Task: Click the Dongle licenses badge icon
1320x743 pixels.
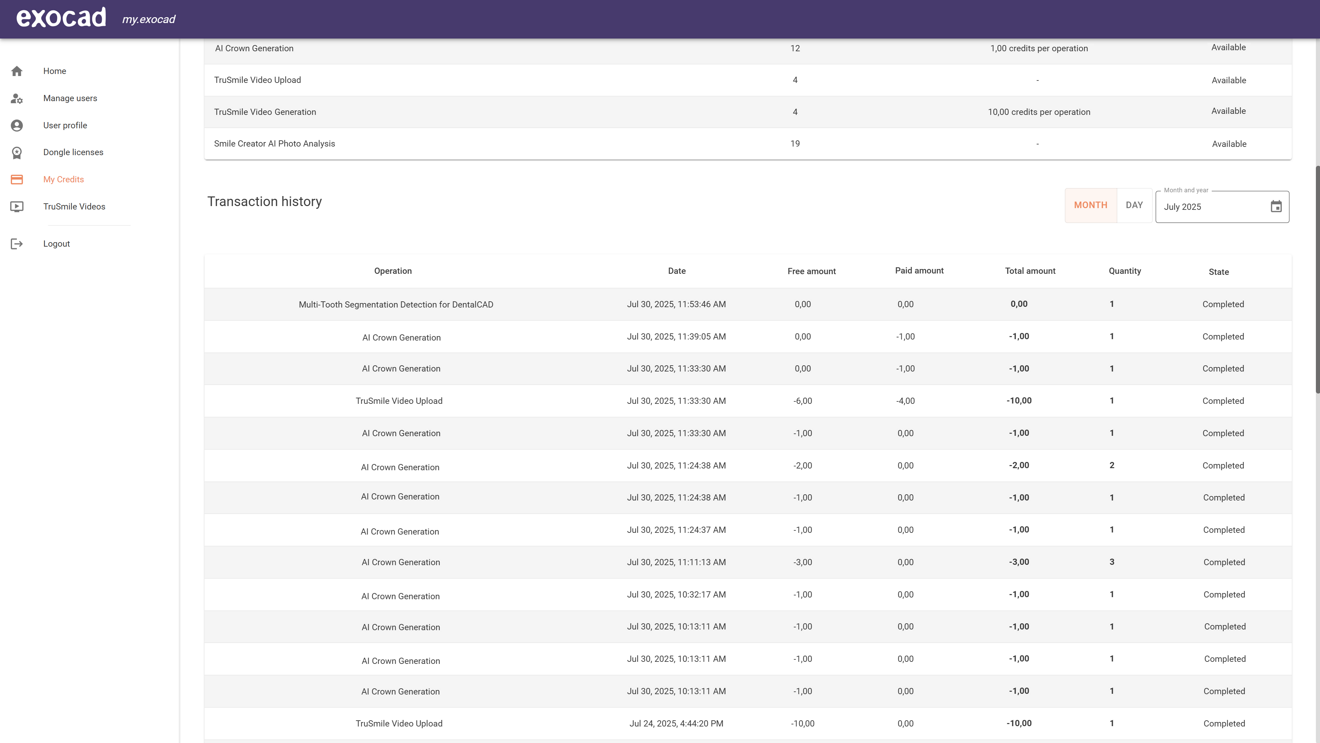Action: [x=15, y=152]
